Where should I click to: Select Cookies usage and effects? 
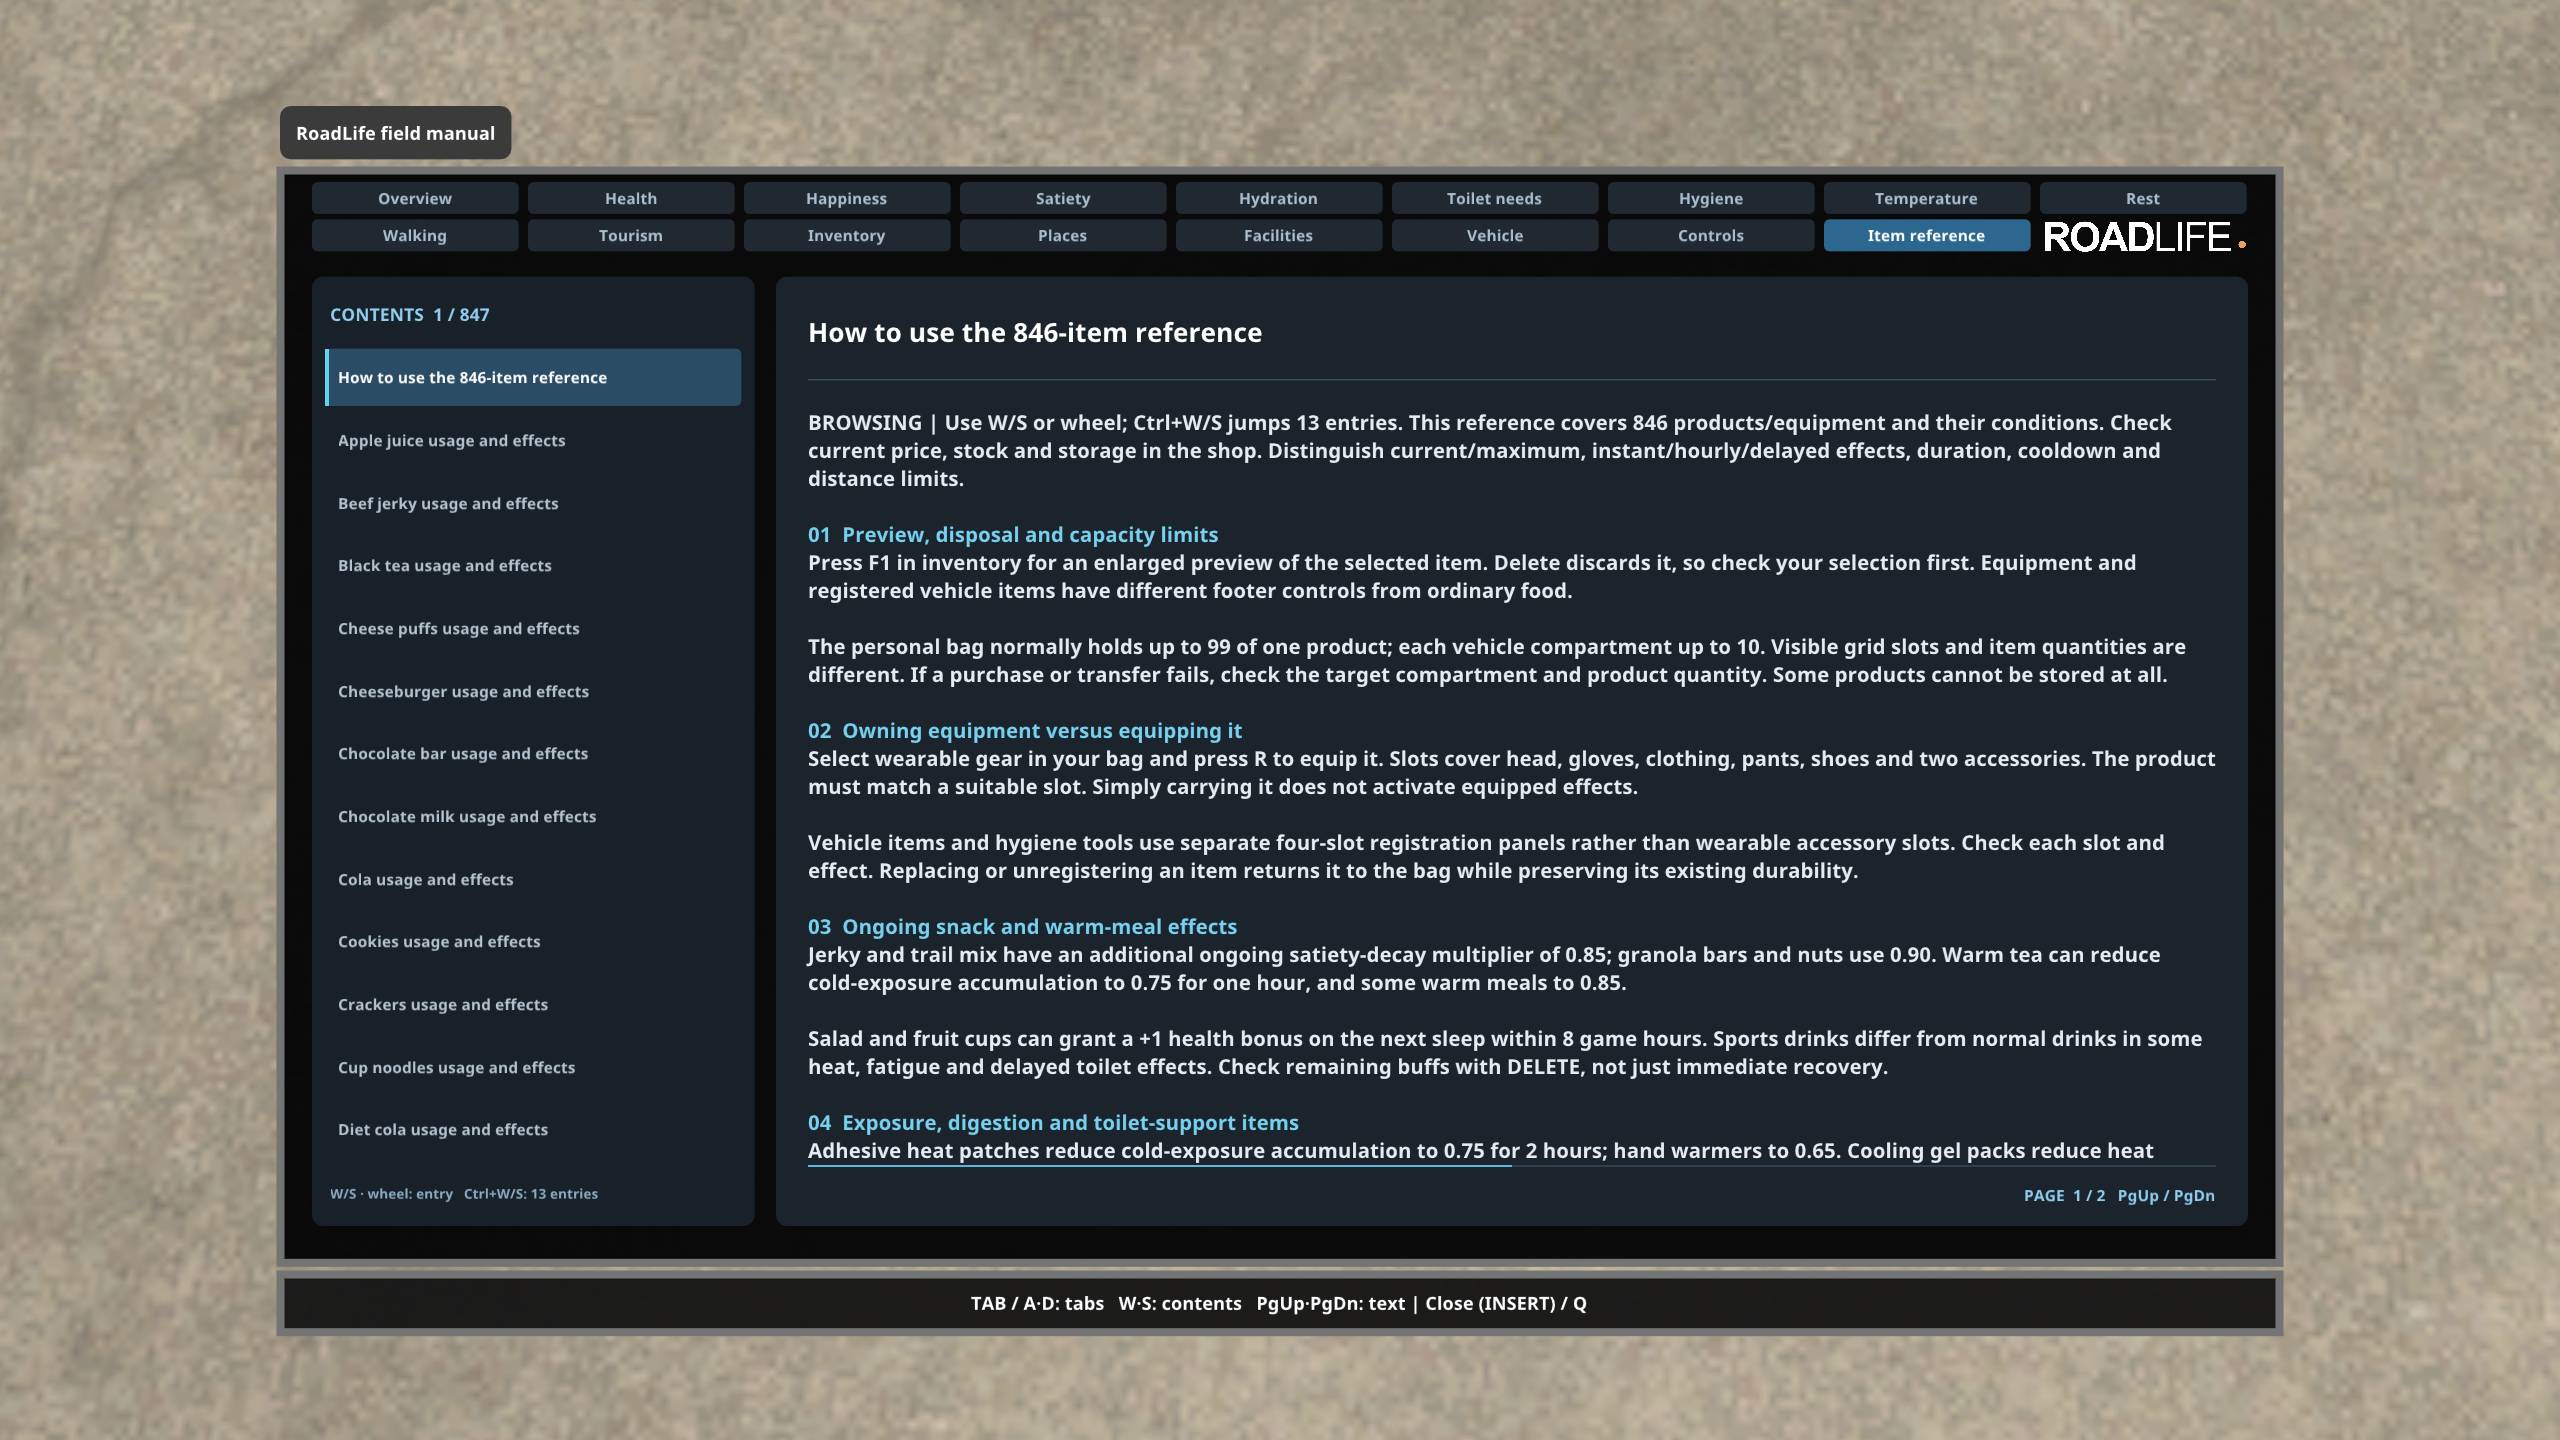[533, 941]
